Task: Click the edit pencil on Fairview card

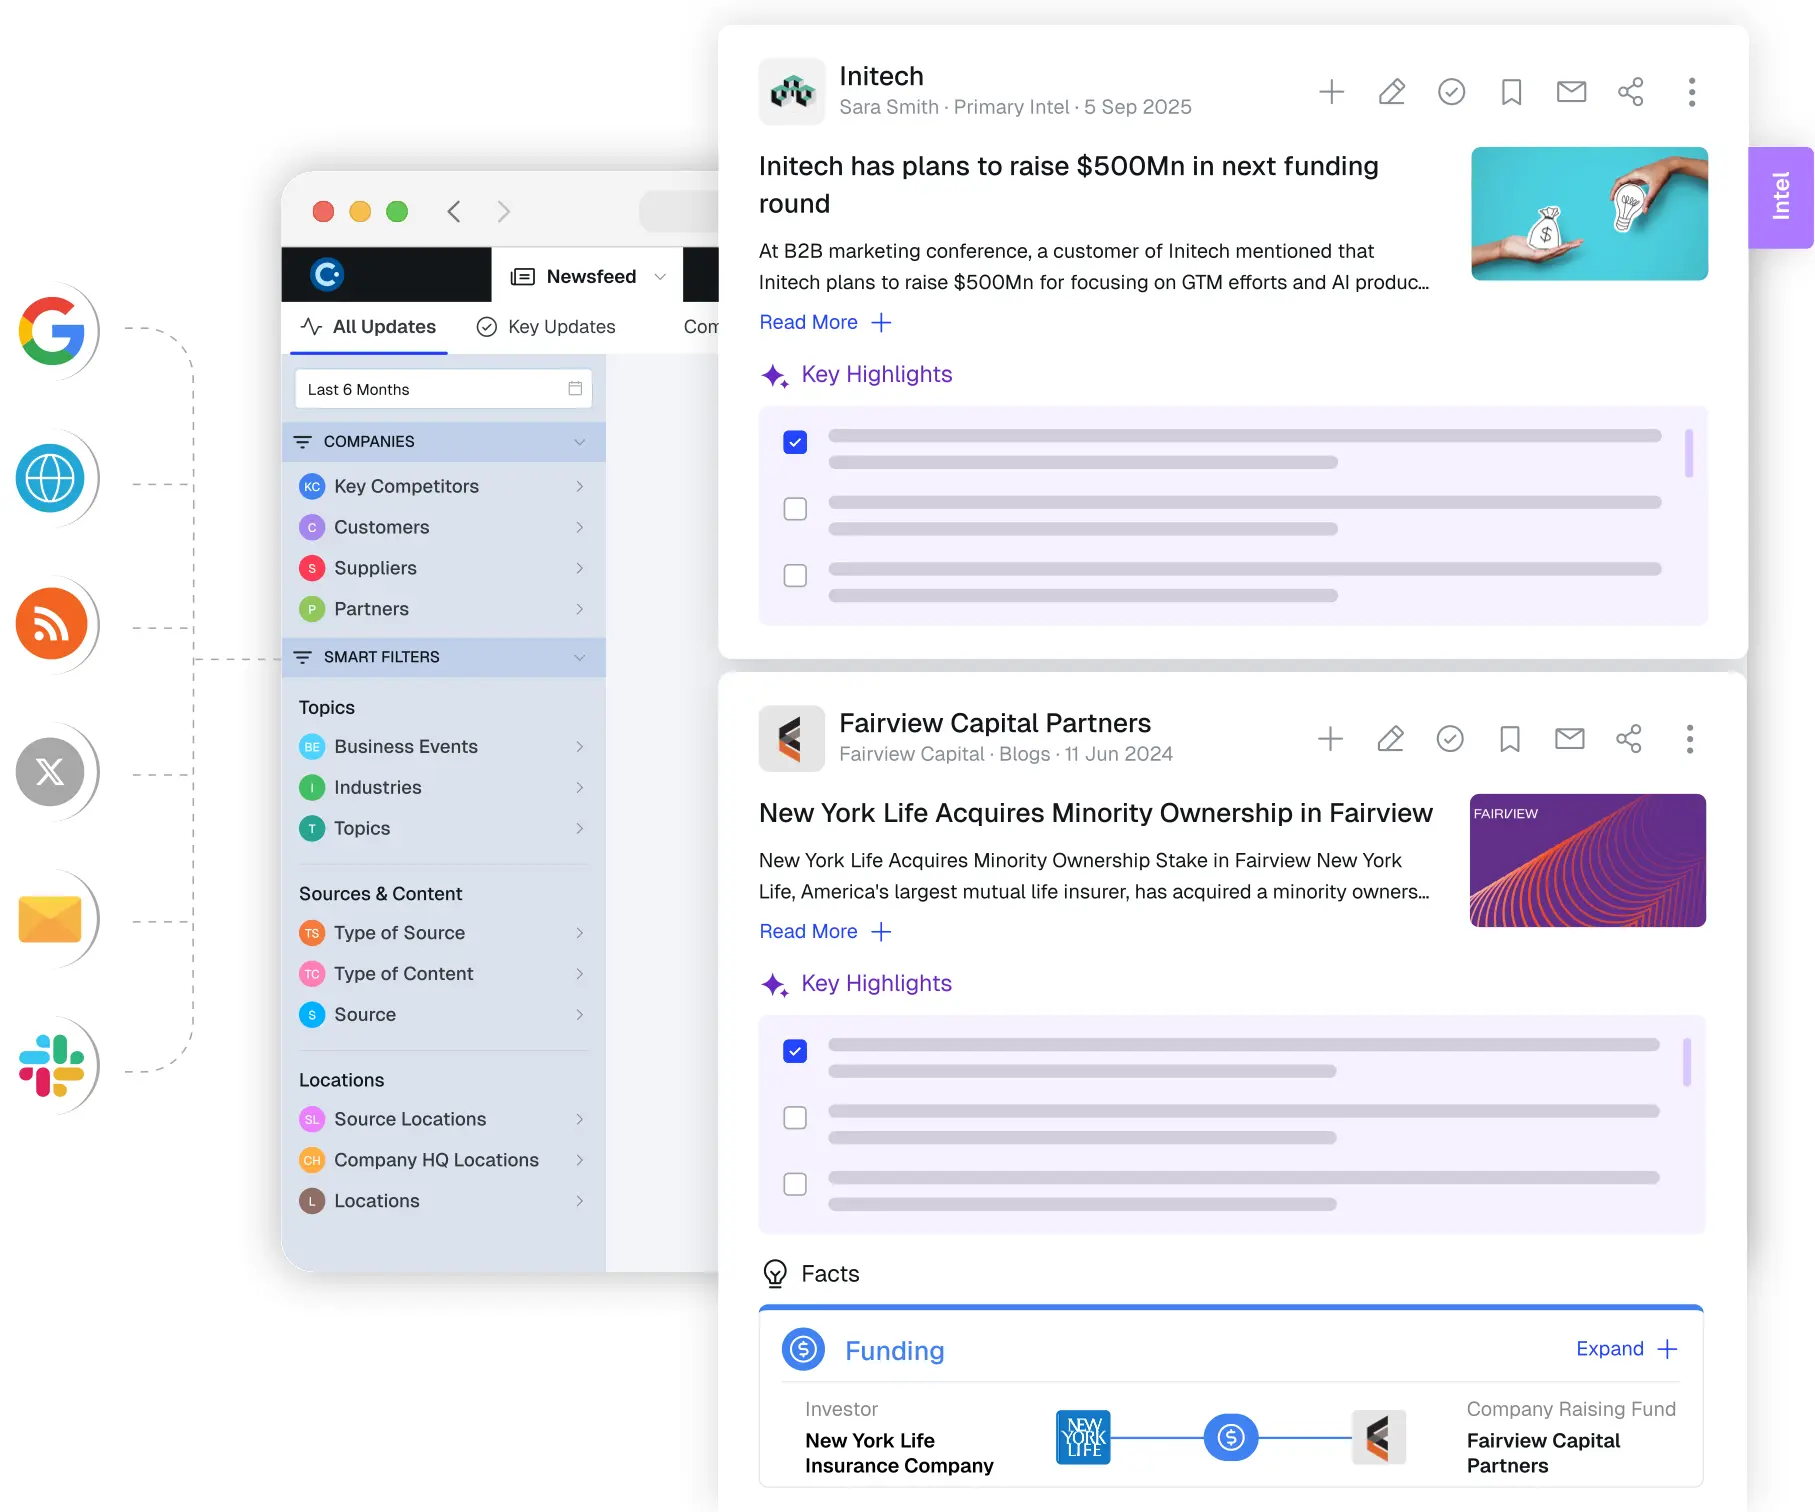Action: click(x=1390, y=739)
